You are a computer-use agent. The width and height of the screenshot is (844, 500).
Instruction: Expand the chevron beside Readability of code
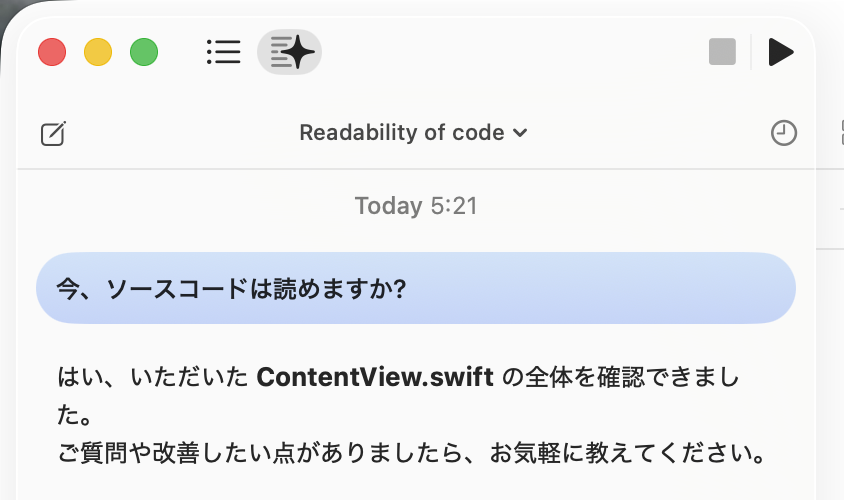520,133
